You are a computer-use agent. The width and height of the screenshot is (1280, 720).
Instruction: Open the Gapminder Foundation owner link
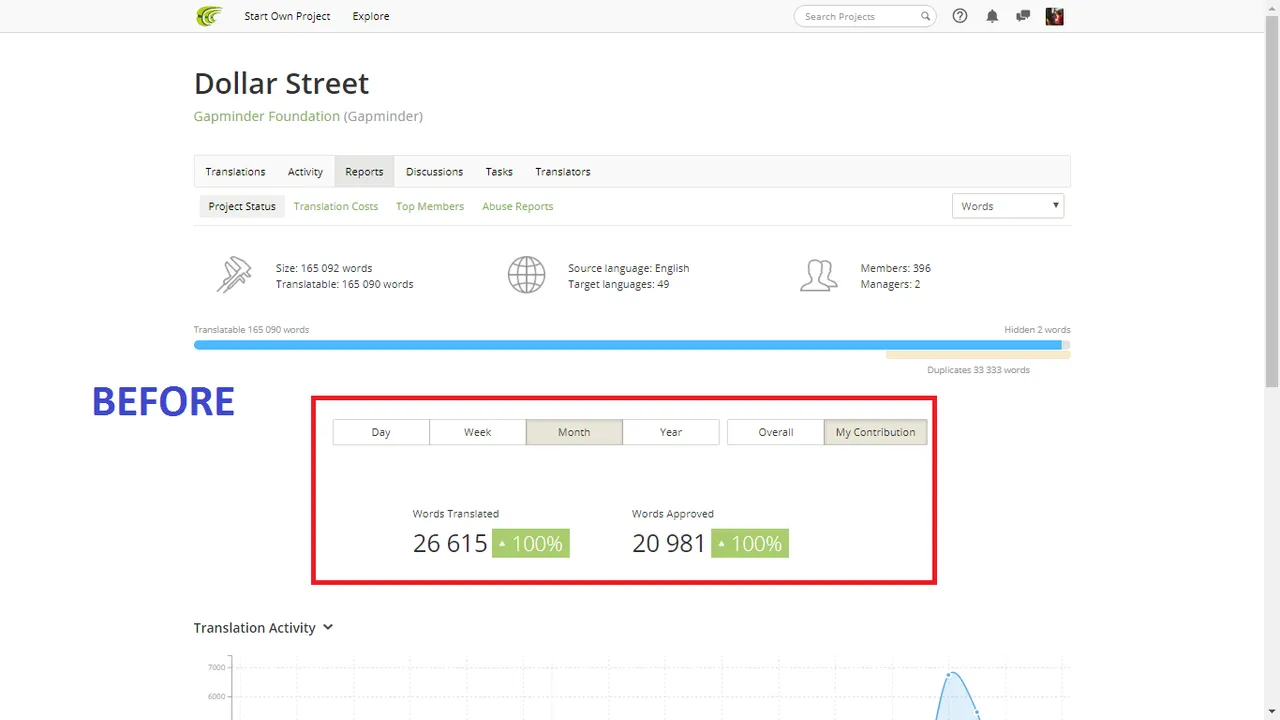point(267,116)
